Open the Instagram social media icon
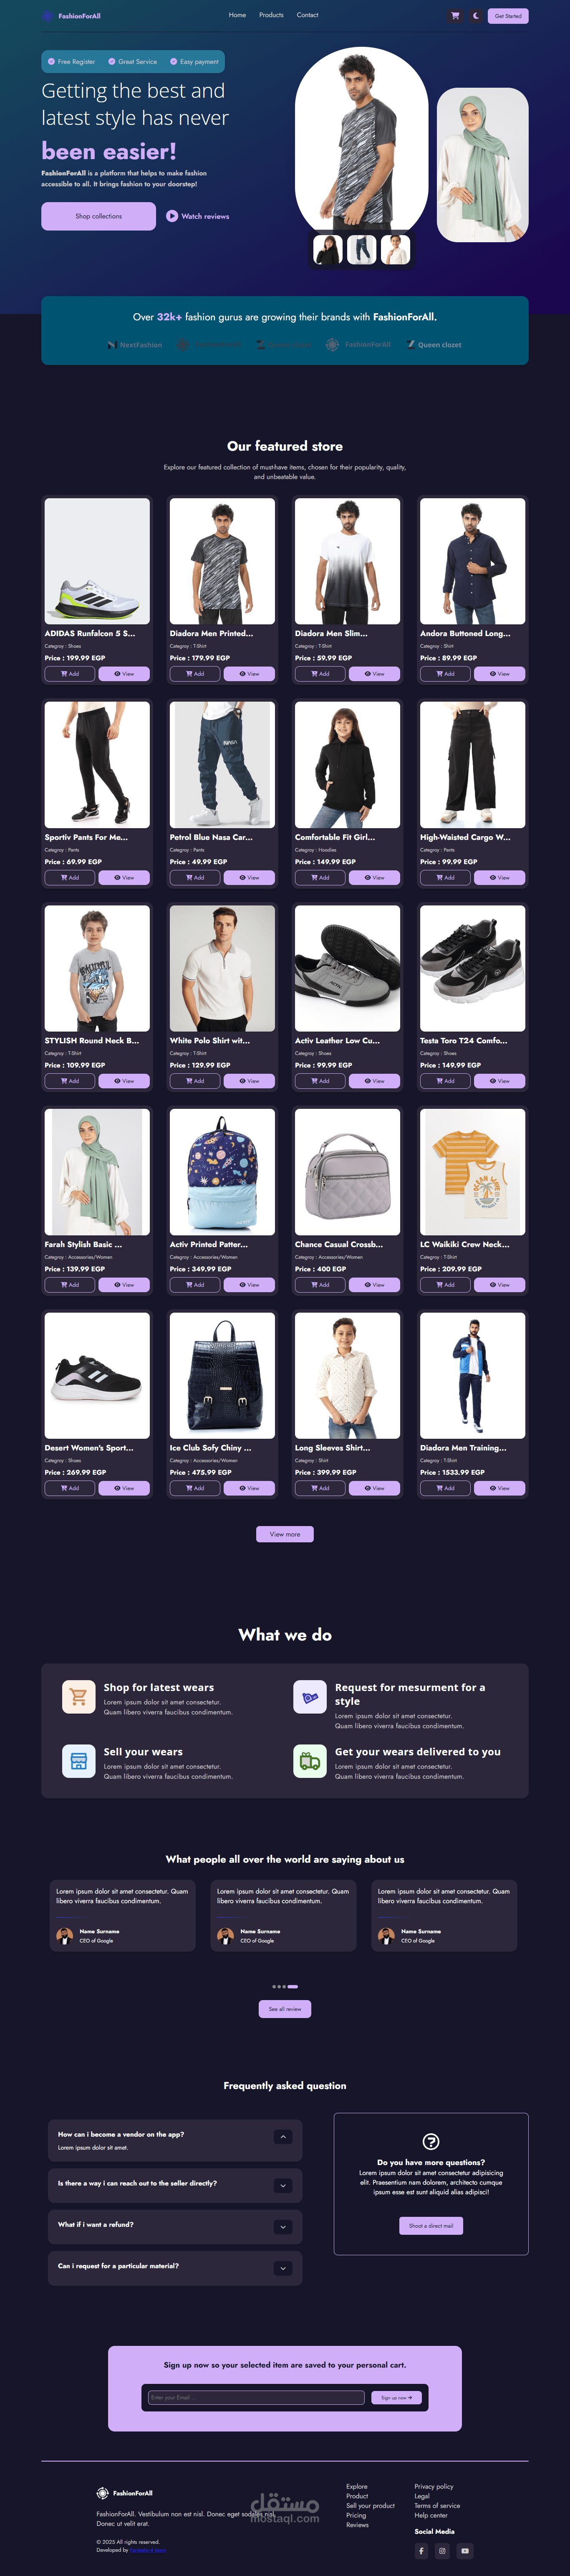The width and height of the screenshot is (570, 2576). point(442,2550)
